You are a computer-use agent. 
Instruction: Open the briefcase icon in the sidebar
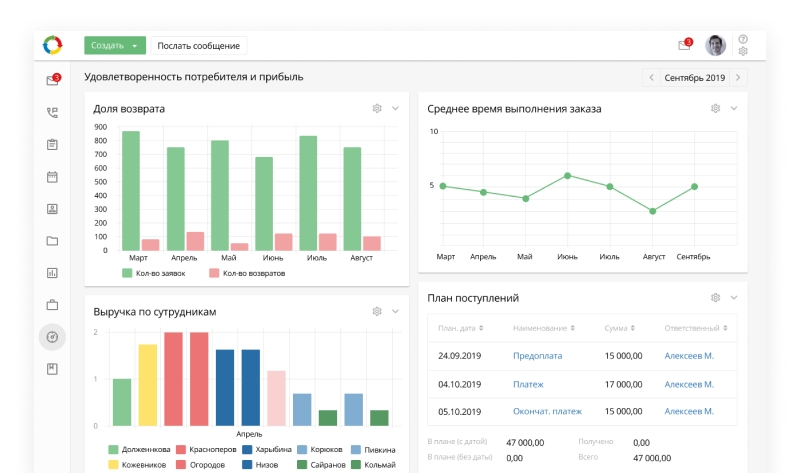52,304
